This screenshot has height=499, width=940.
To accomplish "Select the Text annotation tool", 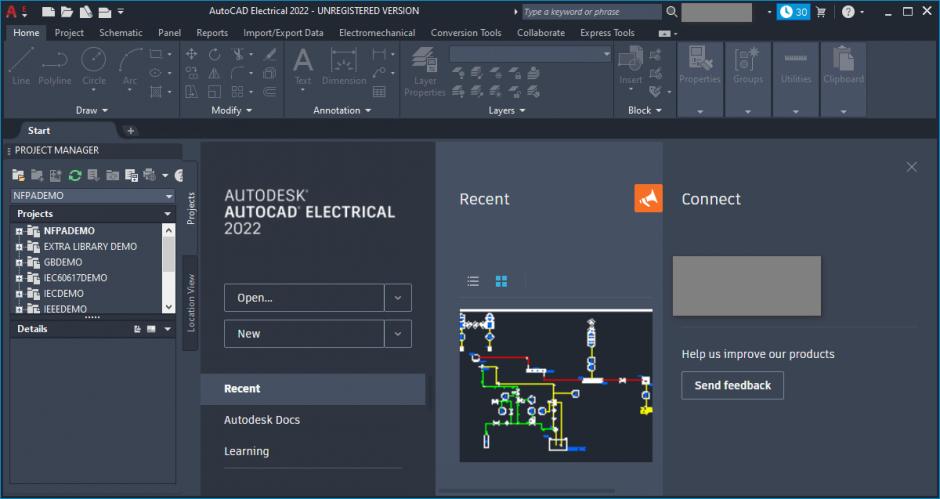I will point(303,67).
